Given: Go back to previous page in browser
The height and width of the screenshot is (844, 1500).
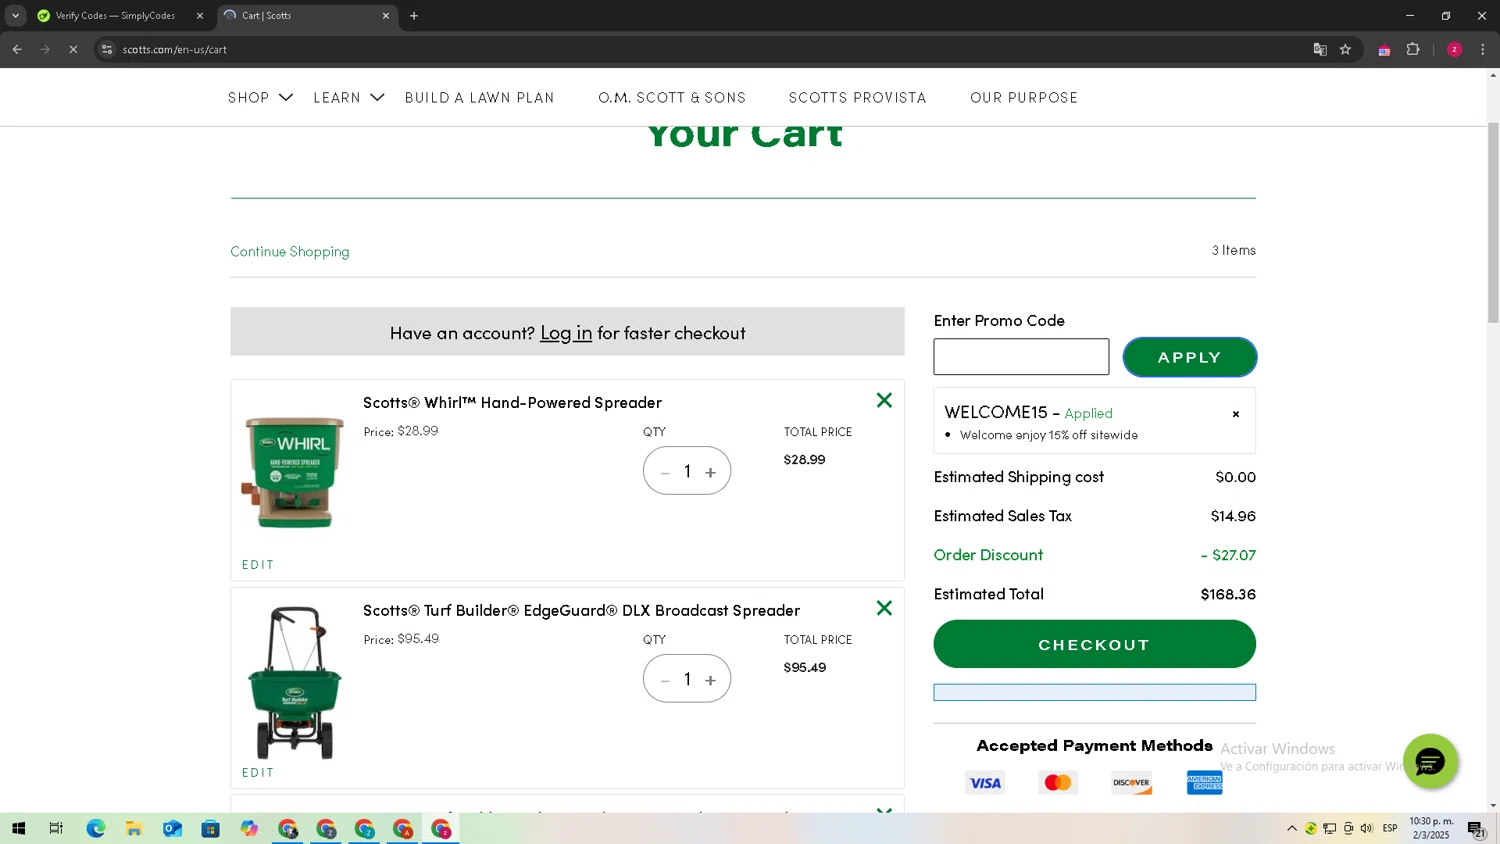Looking at the screenshot, I should pos(17,49).
